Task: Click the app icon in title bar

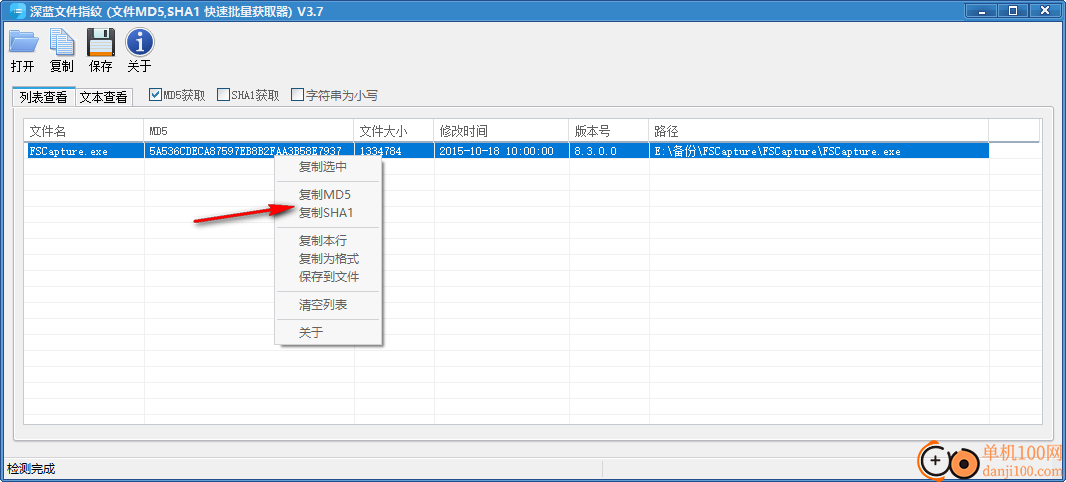Action: 17,11
